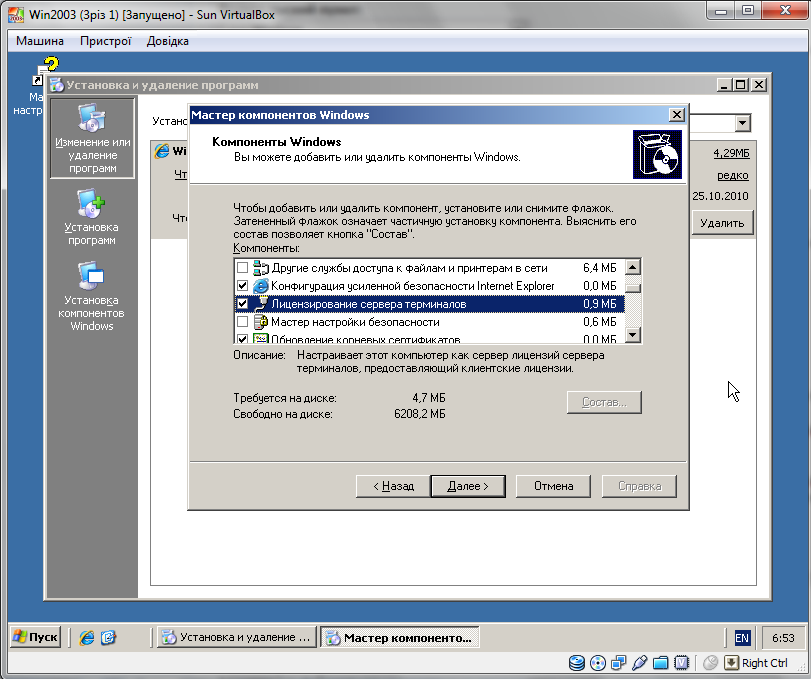Open 'Установка компонентов Windows' sidebar icon
The height and width of the screenshot is (679, 811).
[x=92, y=296]
